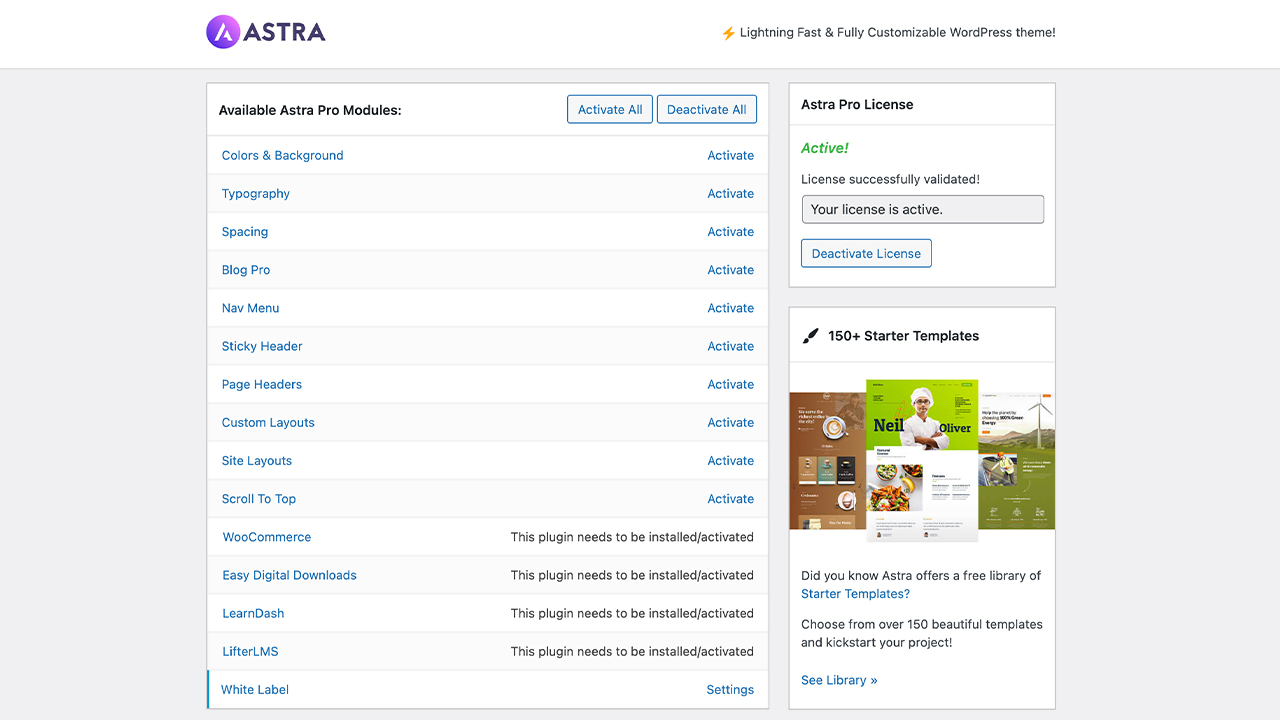
Task: Open the Blog Pro module link
Action: point(246,270)
